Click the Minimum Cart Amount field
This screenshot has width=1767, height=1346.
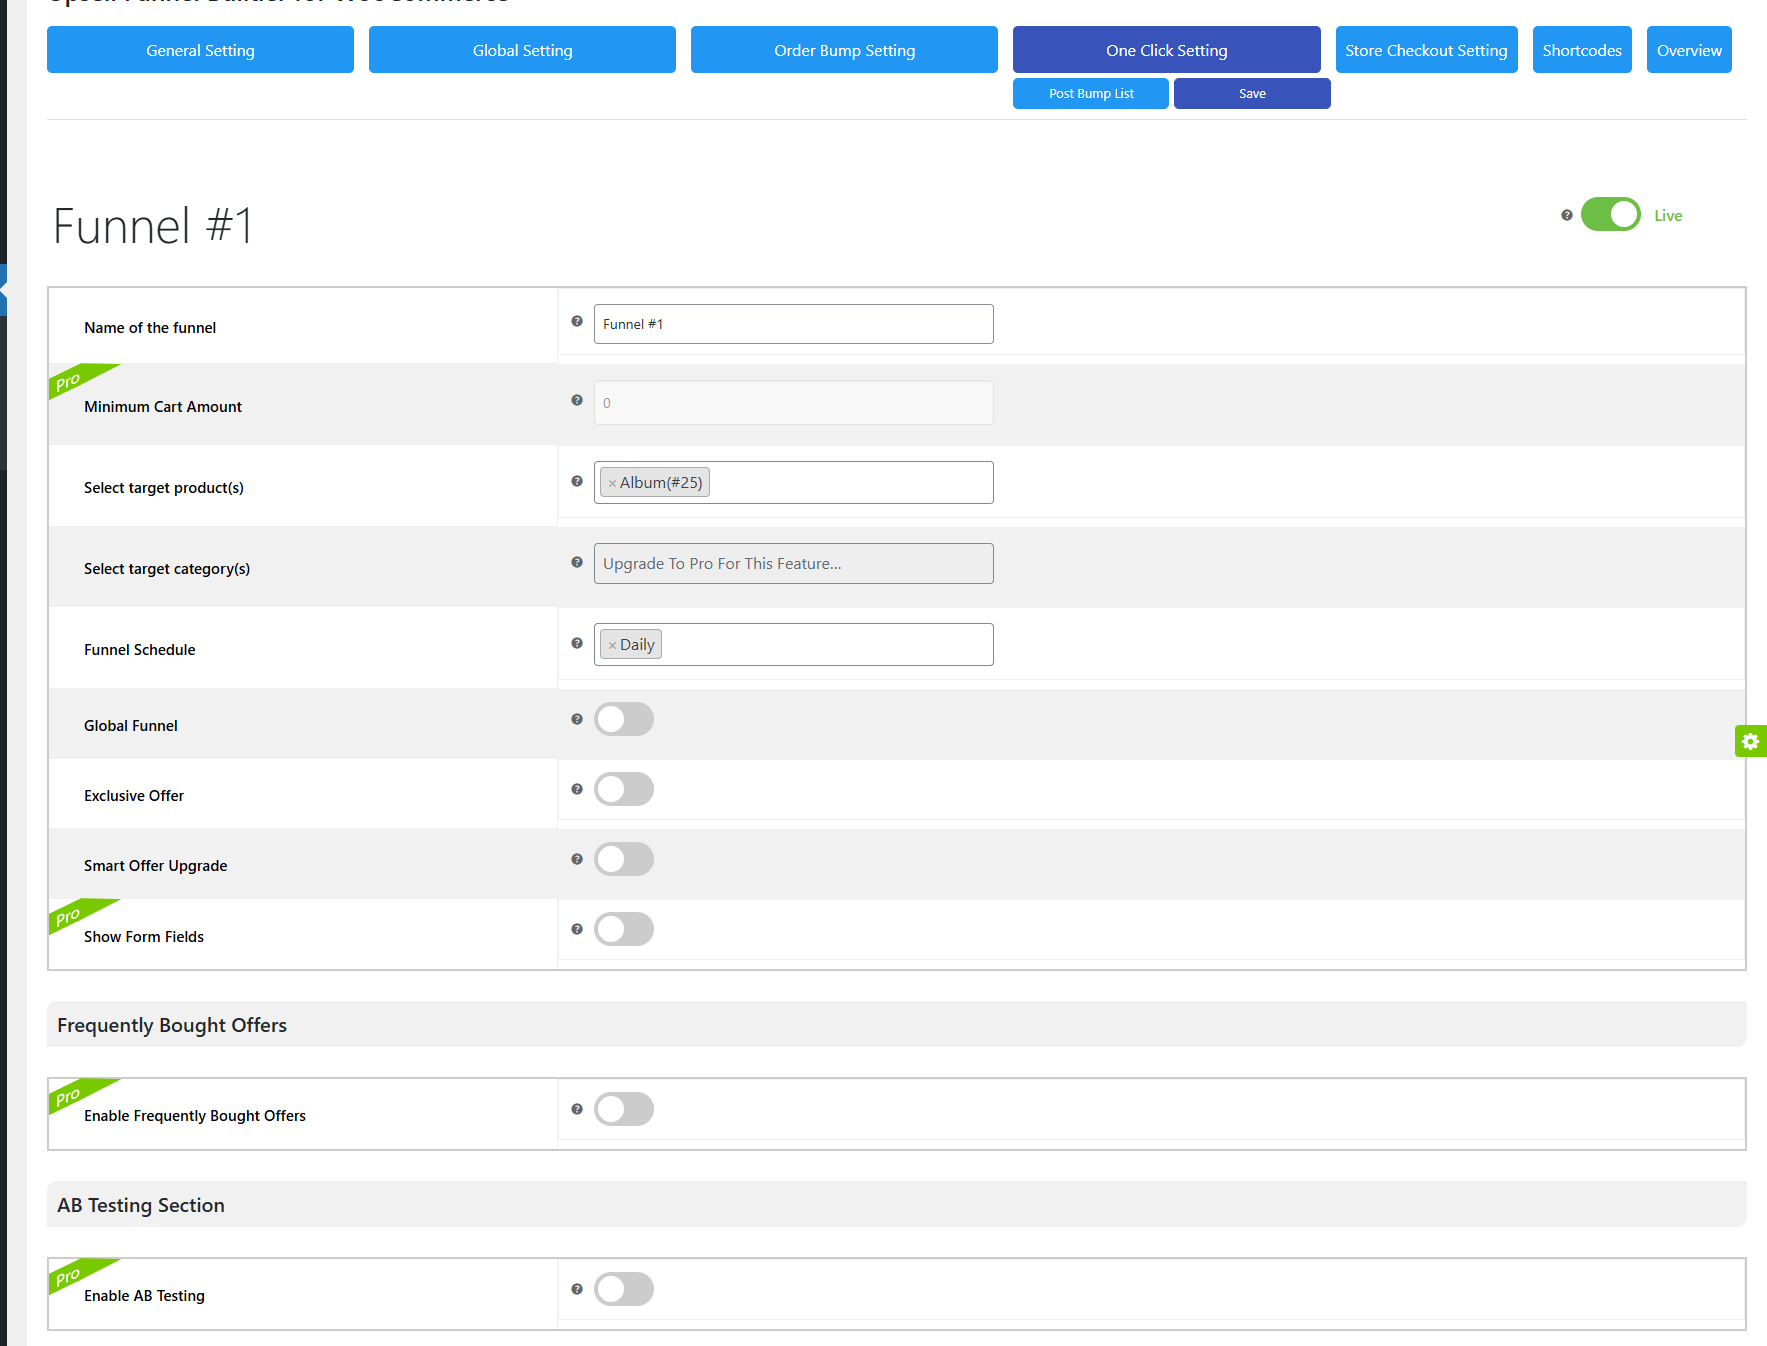pyautogui.click(x=793, y=403)
